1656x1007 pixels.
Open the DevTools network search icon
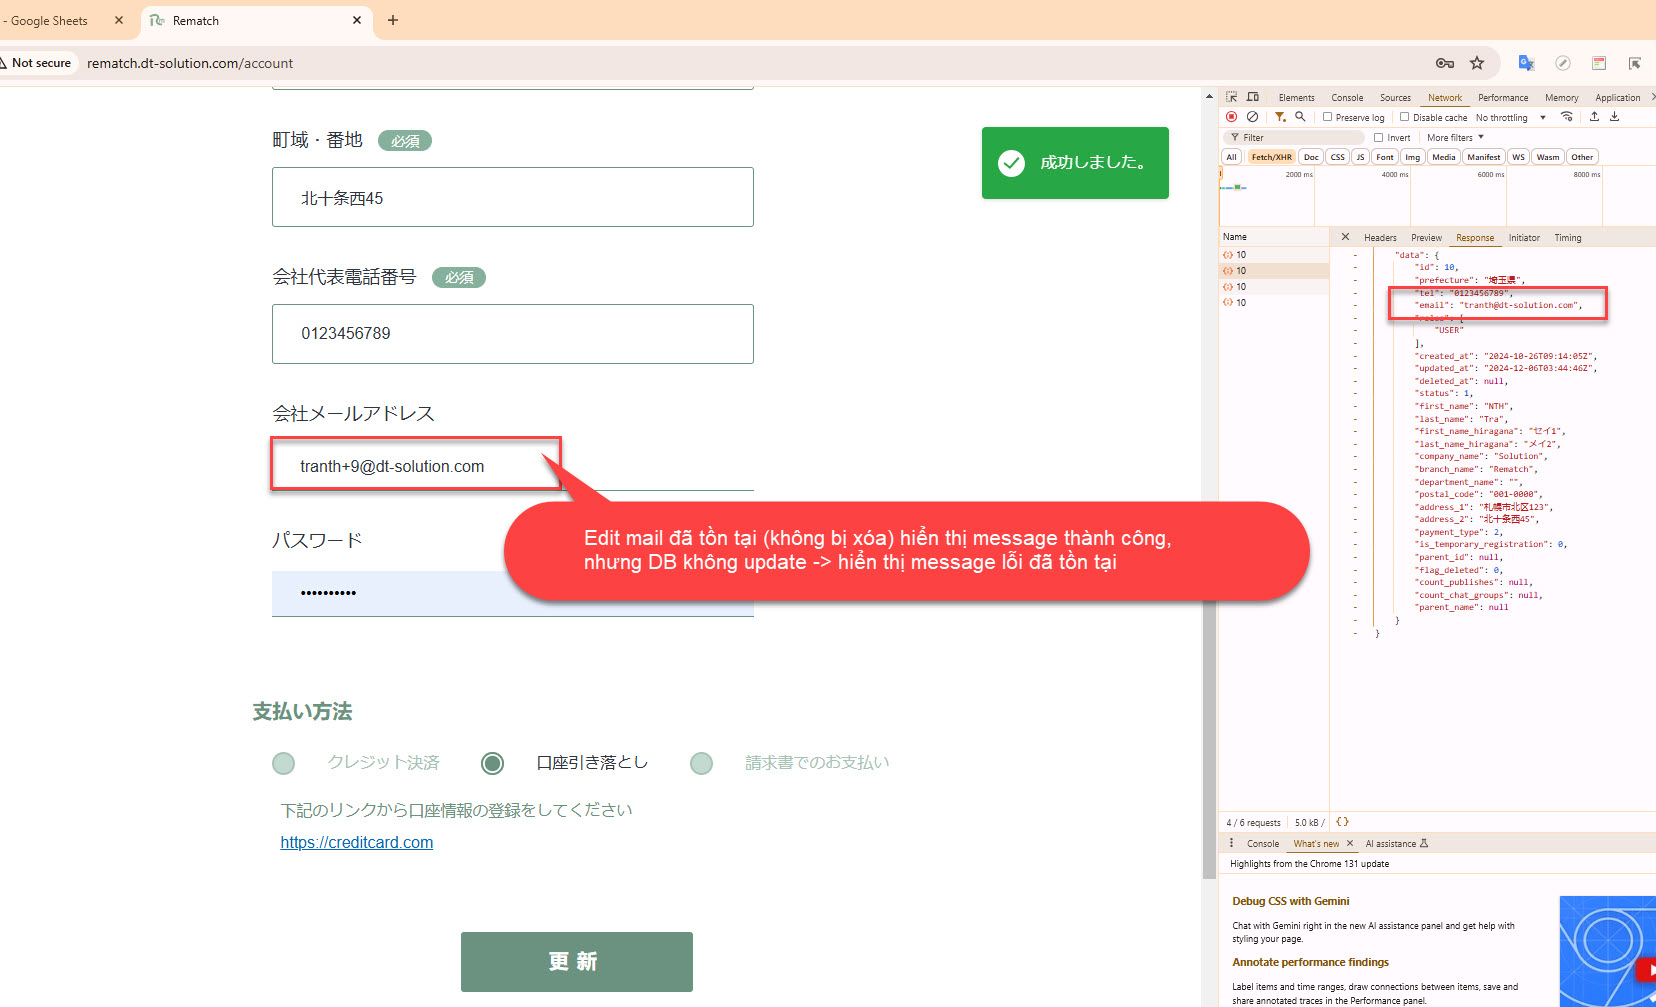[x=1300, y=117]
